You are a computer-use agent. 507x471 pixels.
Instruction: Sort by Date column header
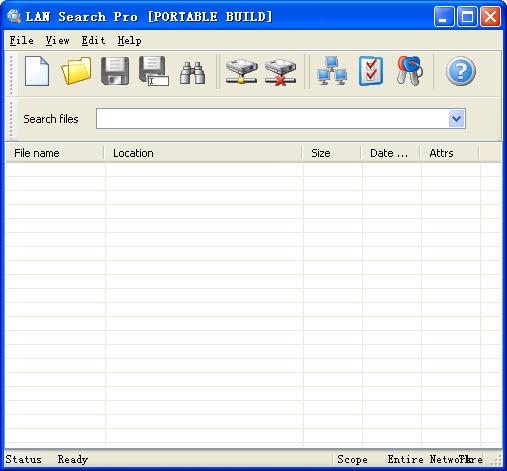click(391, 153)
